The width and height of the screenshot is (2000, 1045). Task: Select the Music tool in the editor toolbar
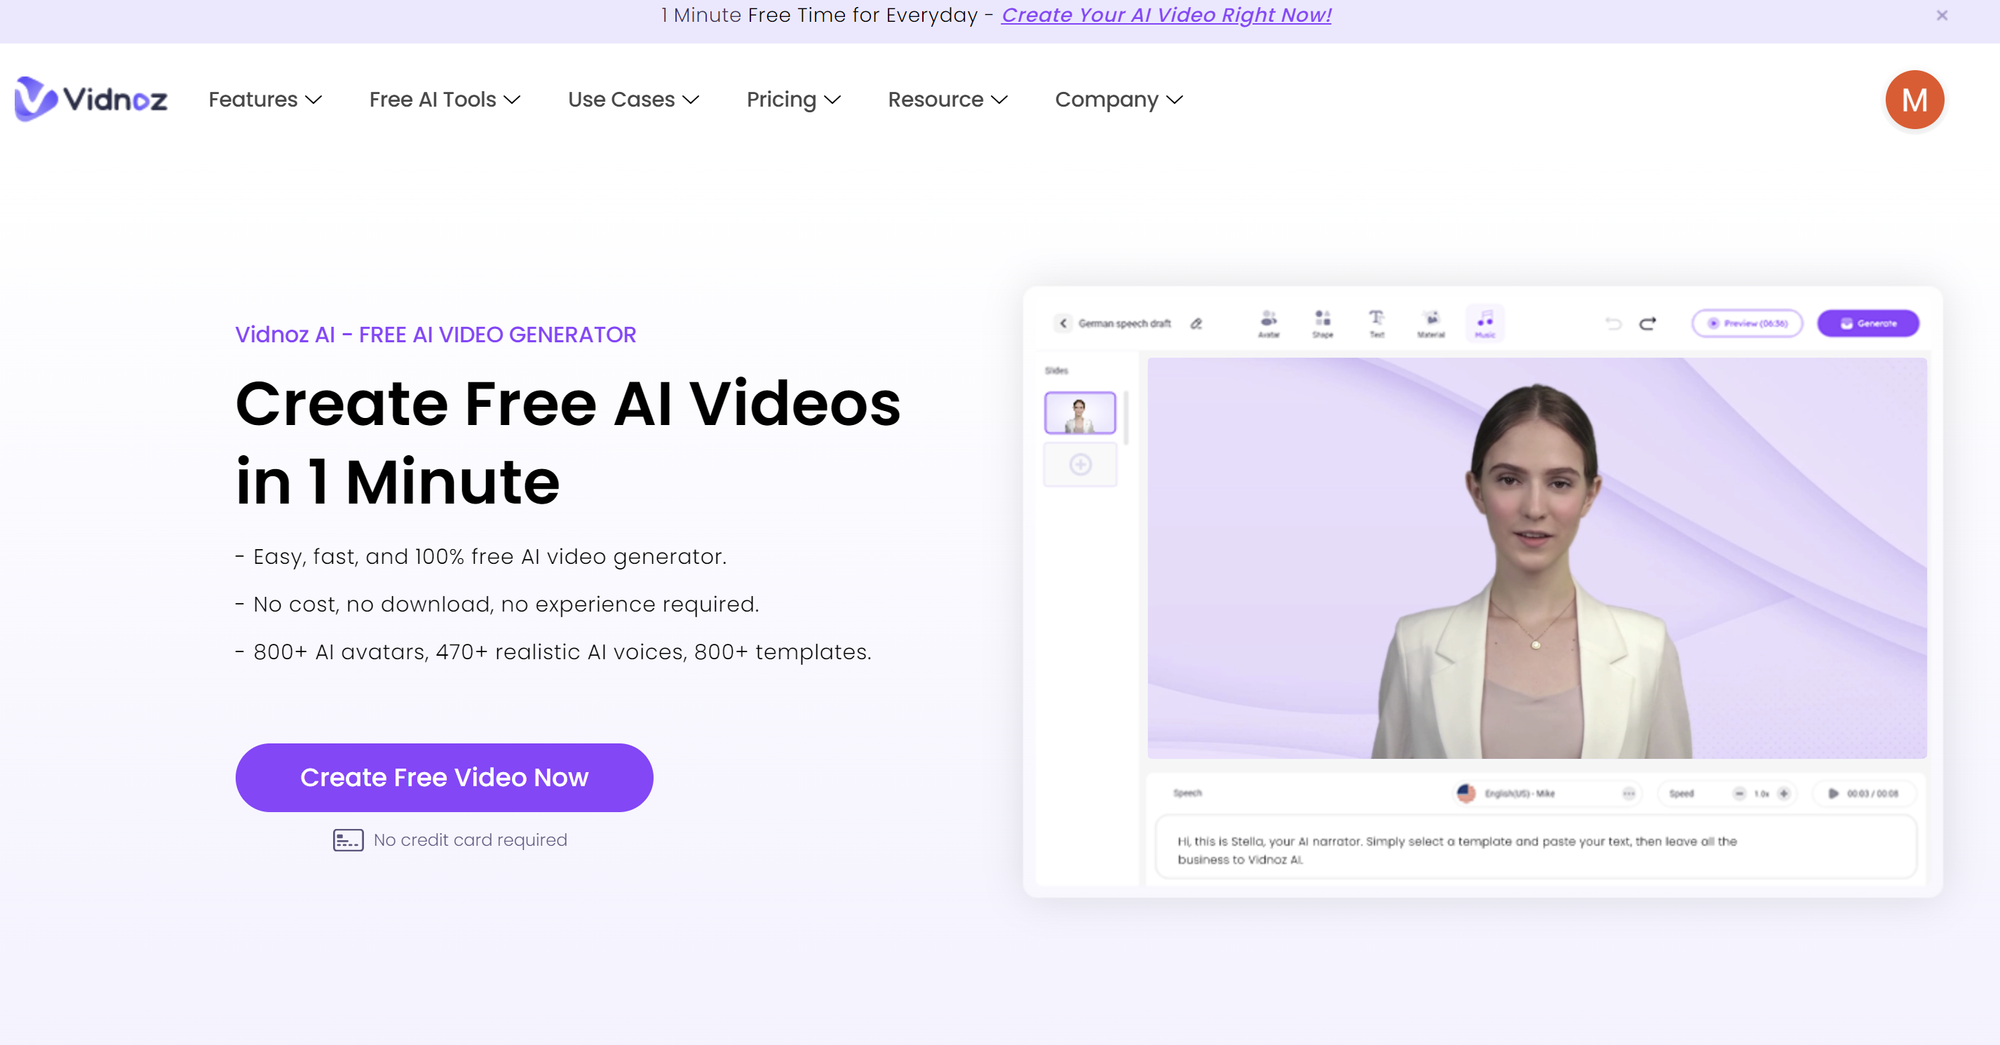[x=1485, y=323]
